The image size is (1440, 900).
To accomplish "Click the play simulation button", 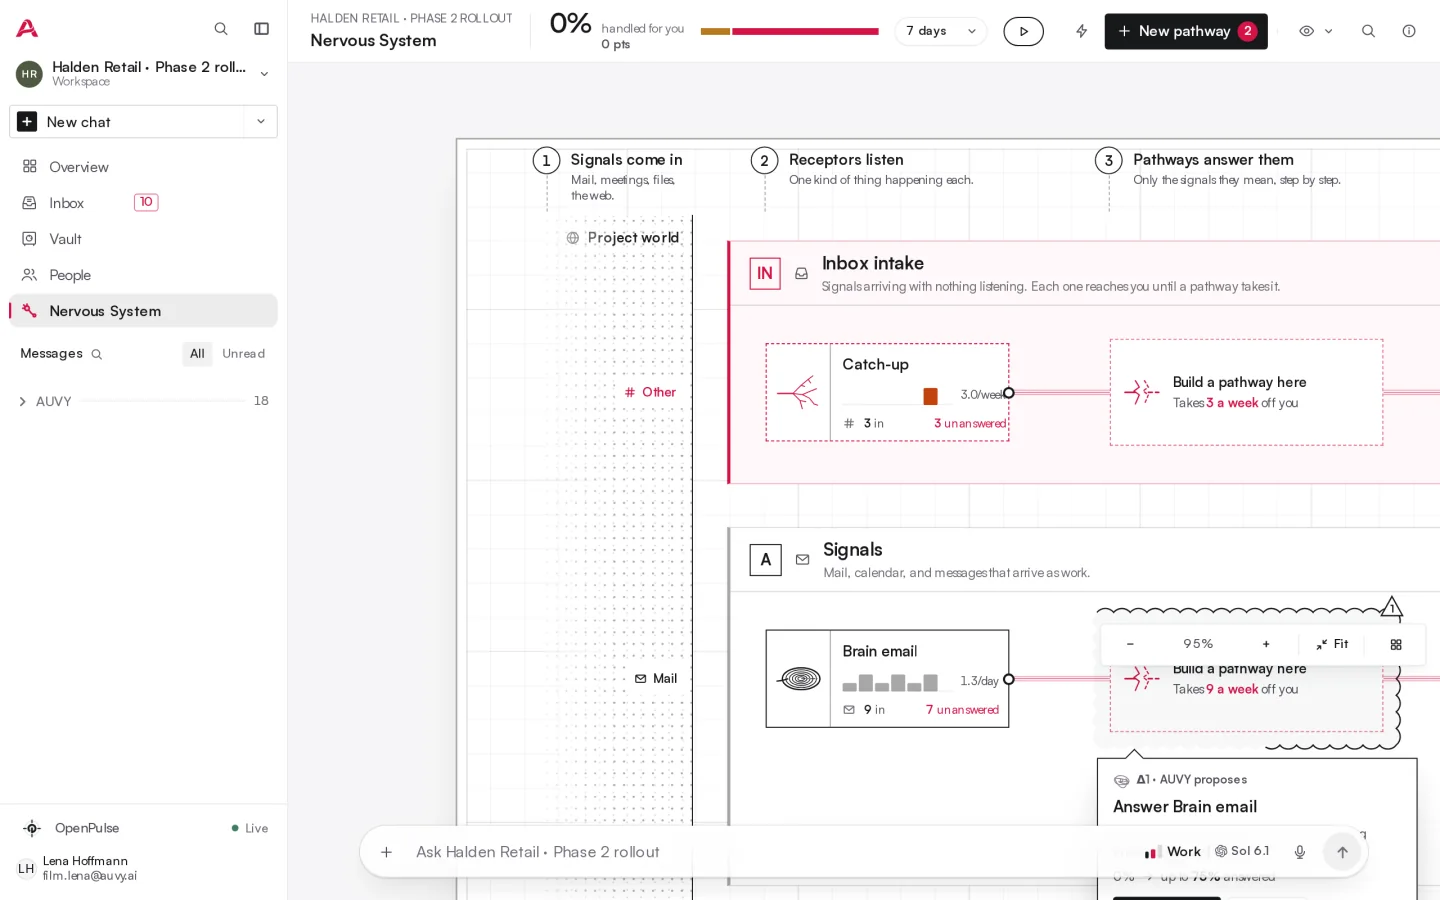I will pyautogui.click(x=1023, y=31).
